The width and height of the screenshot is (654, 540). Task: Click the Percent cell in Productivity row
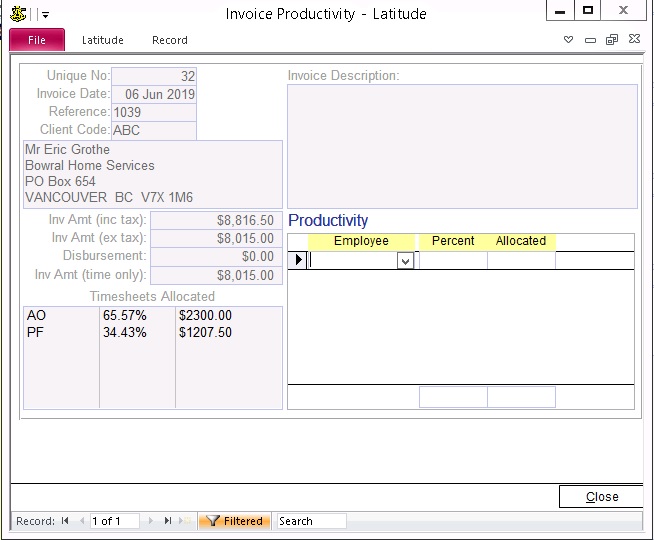pyautogui.click(x=452, y=261)
